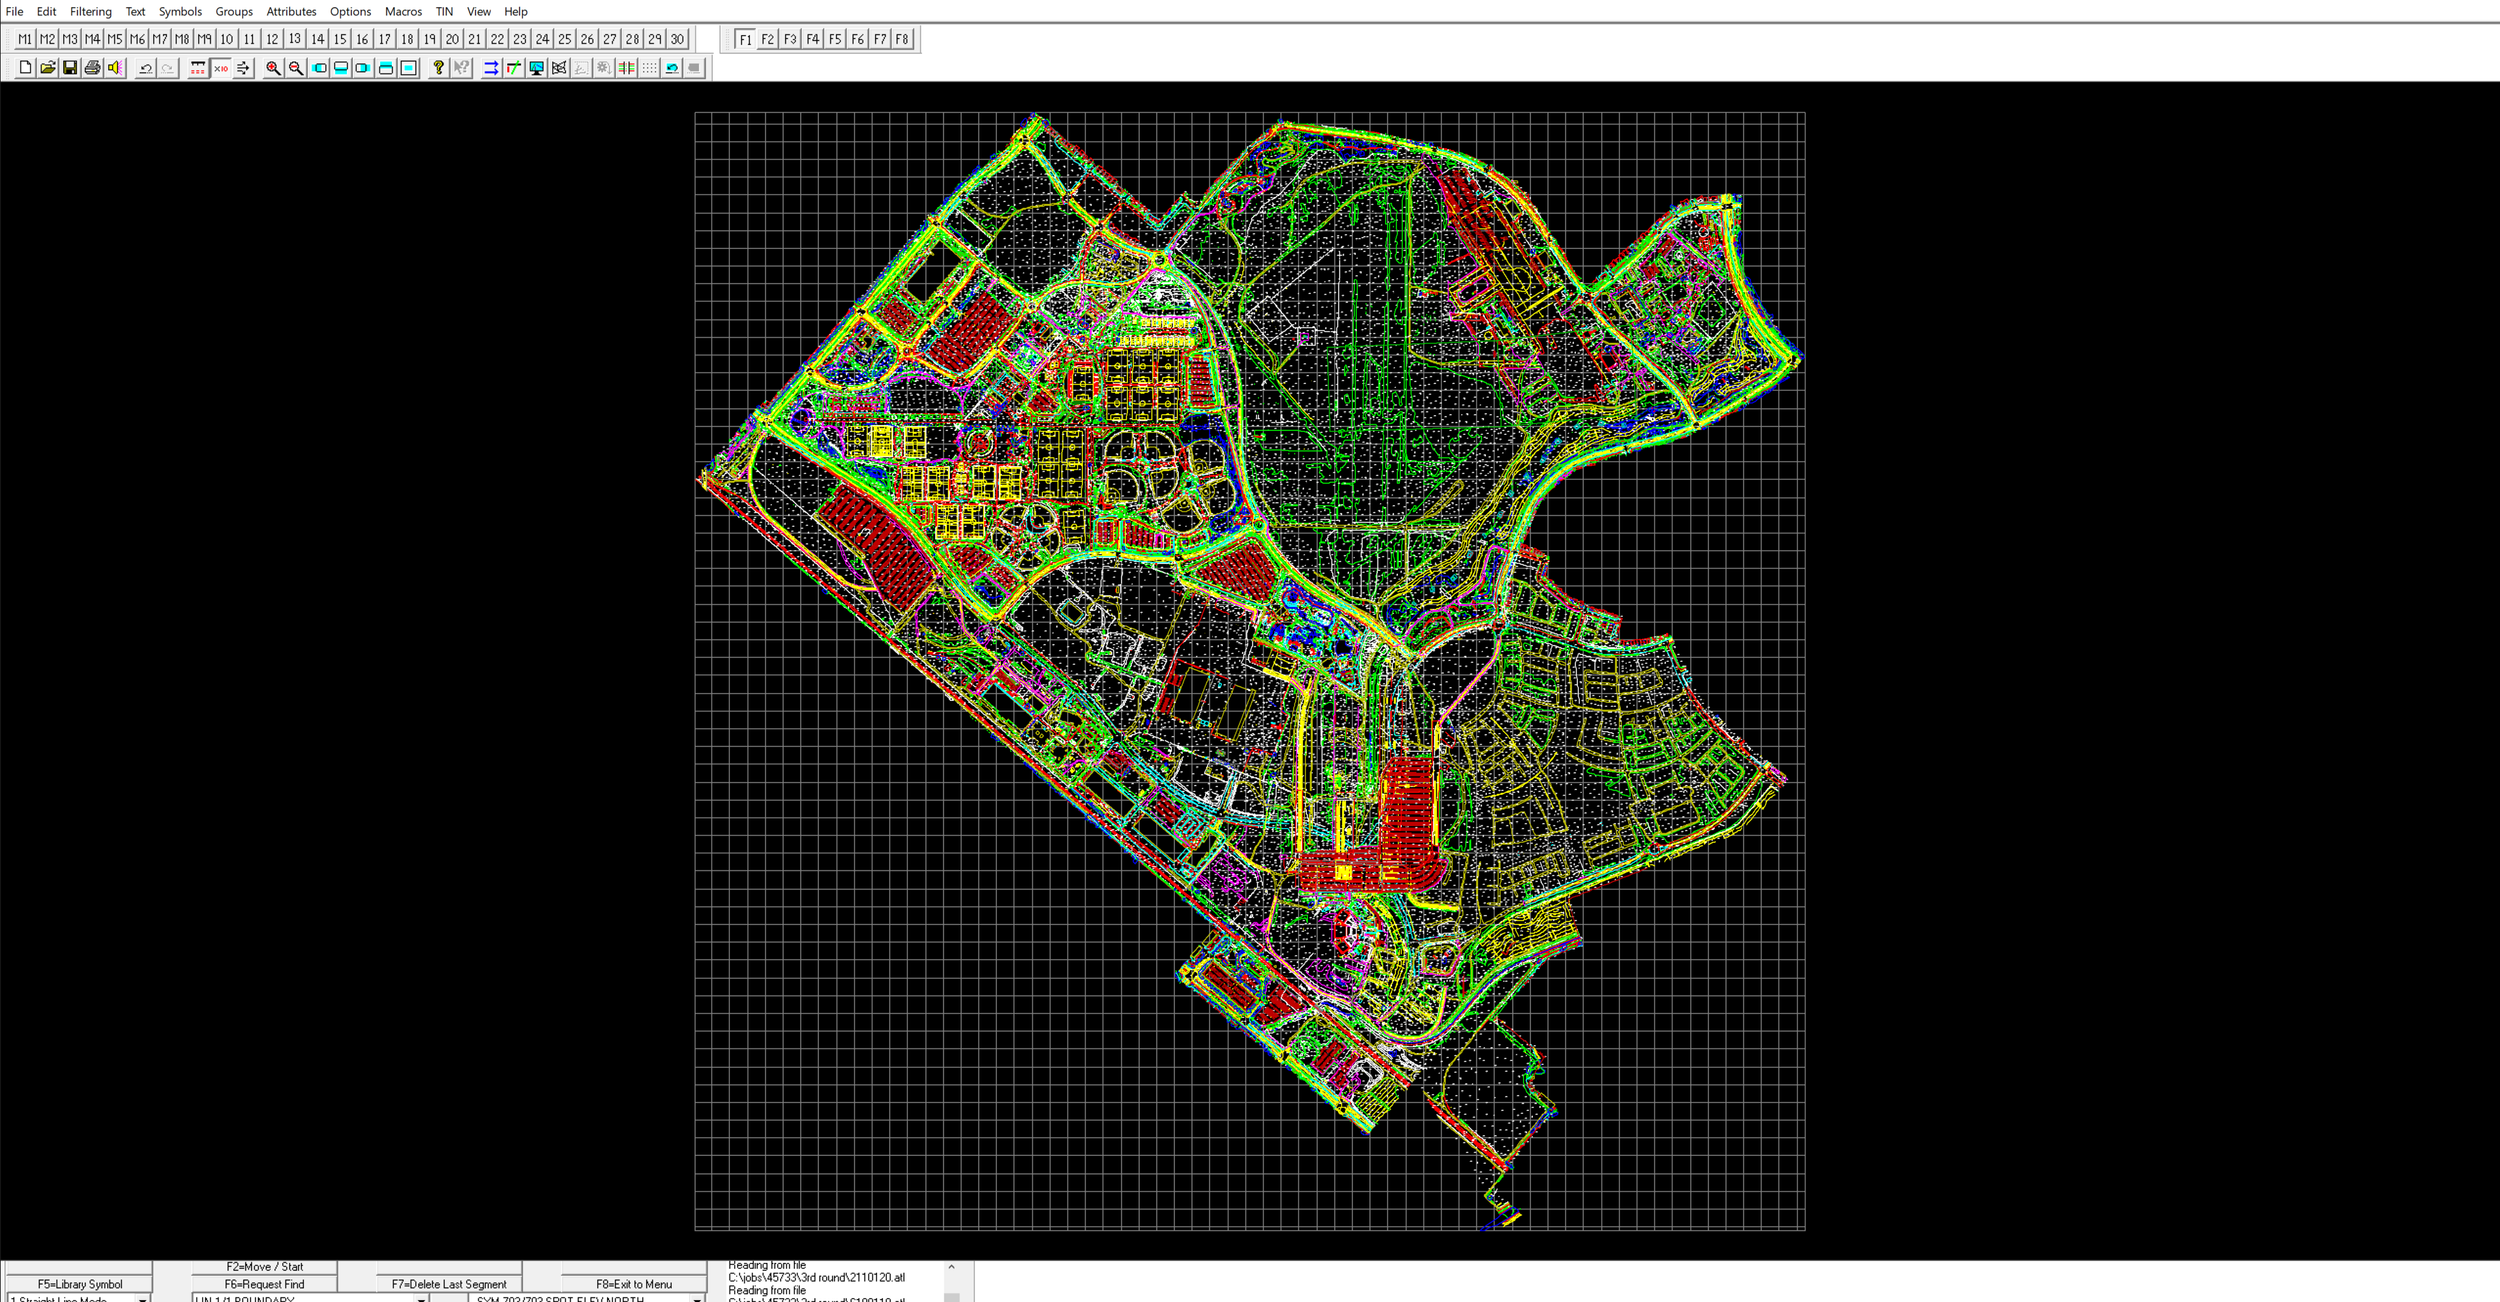Click the F6=Request Find button
Viewport: 2500px width, 1302px height.
coord(265,1284)
